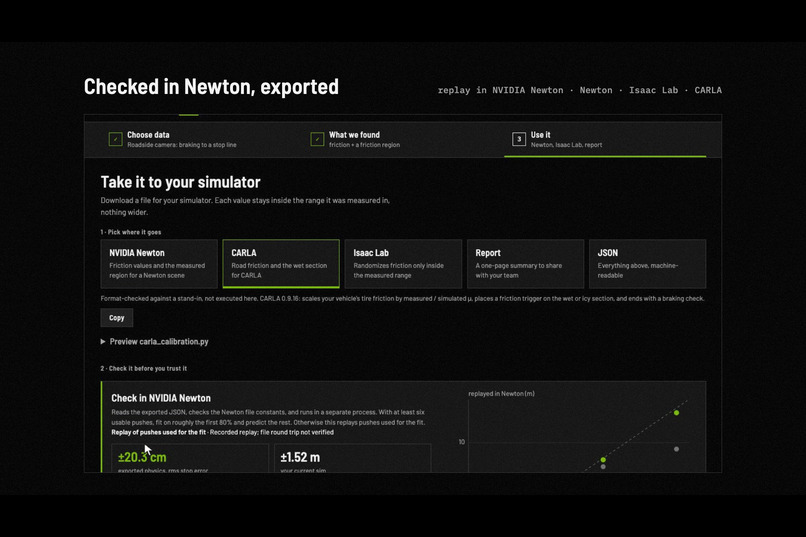
Task: Click the replay in NVIDIA Newton caption text
Action: click(x=580, y=90)
